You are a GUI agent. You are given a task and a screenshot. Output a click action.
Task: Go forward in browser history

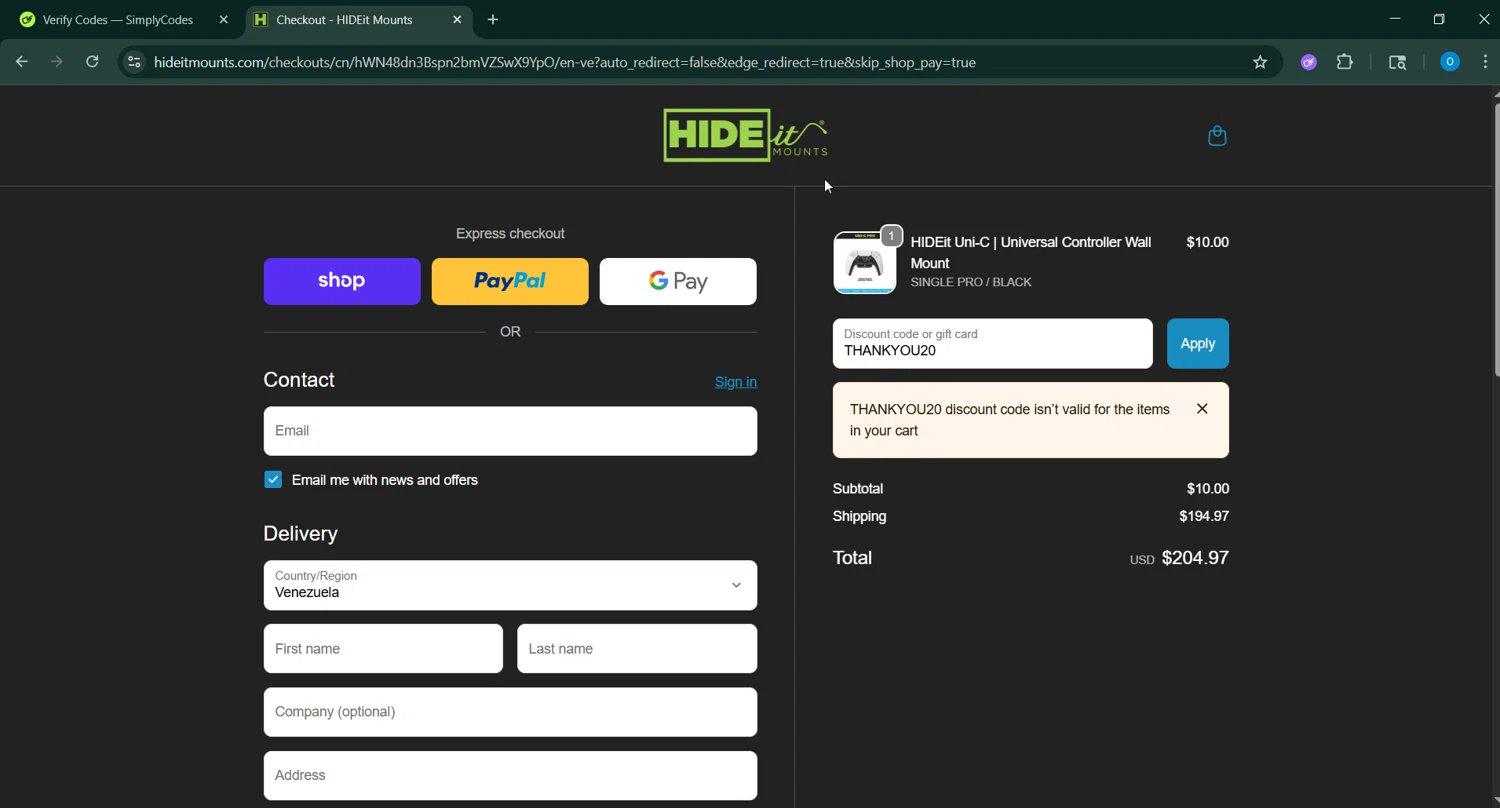[57, 62]
